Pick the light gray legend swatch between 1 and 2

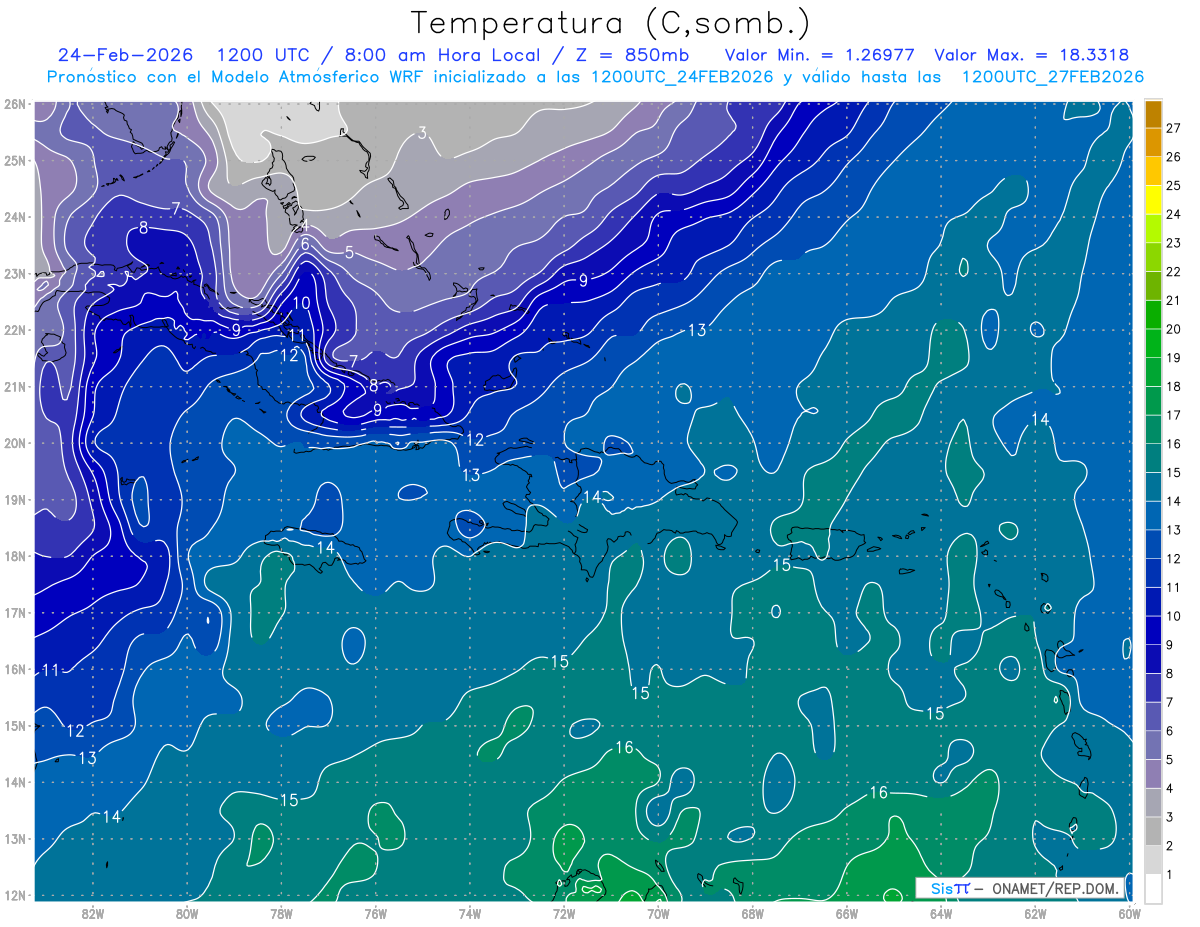(1153, 859)
